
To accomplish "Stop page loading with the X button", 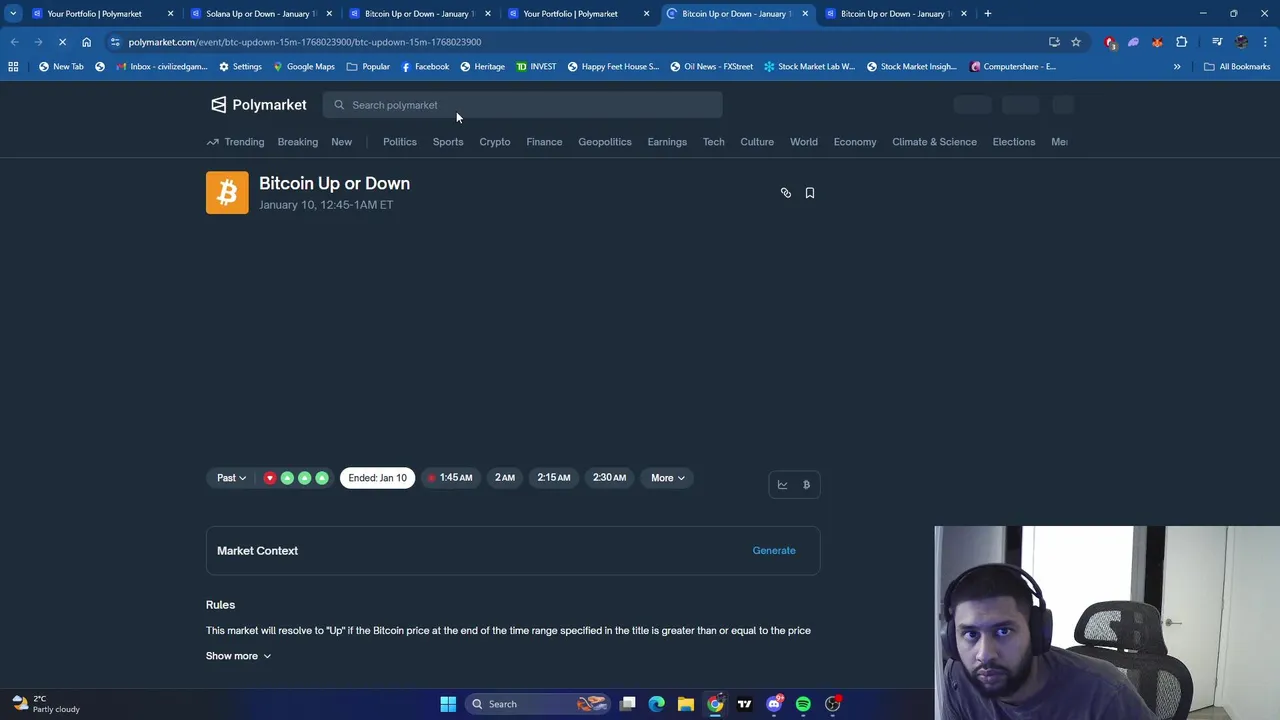I will tap(62, 42).
